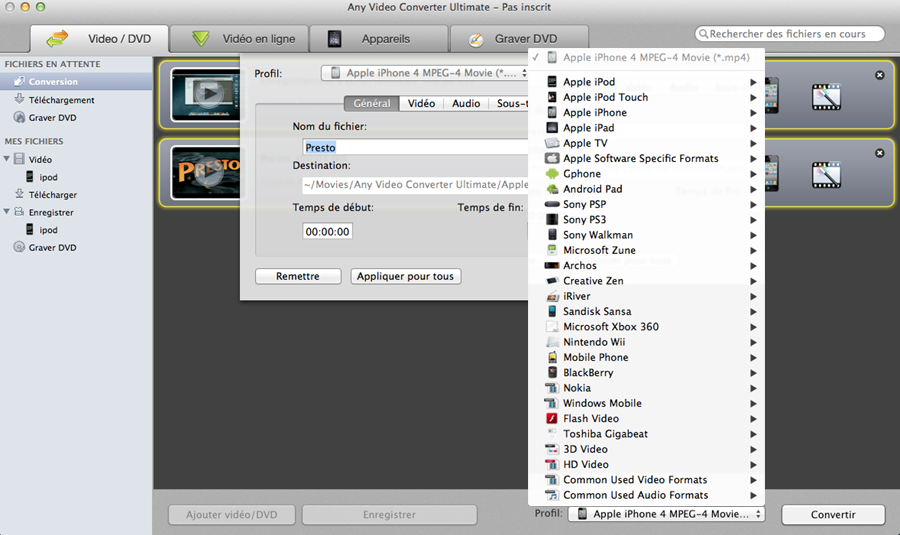
Task: Click the Sony PSP device icon
Action: click(x=552, y=204)
